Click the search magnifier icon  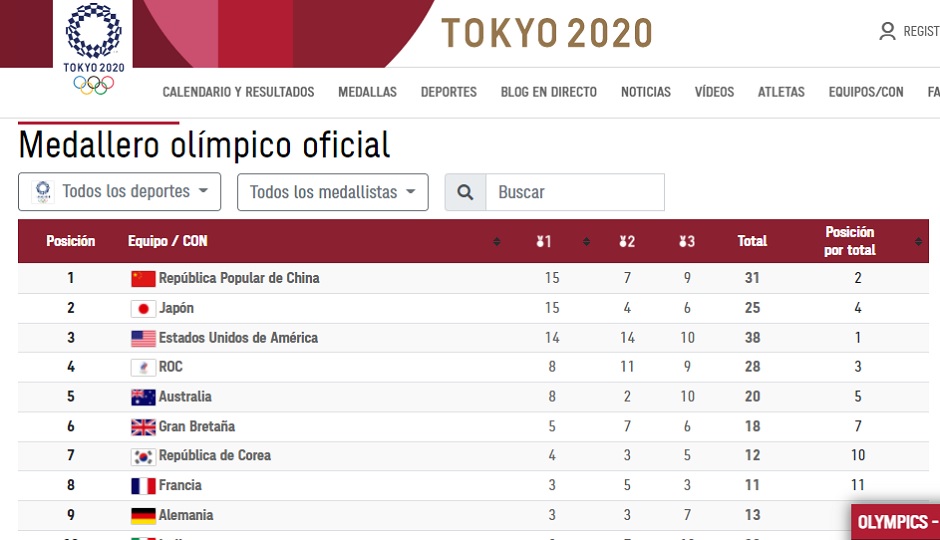465,192
